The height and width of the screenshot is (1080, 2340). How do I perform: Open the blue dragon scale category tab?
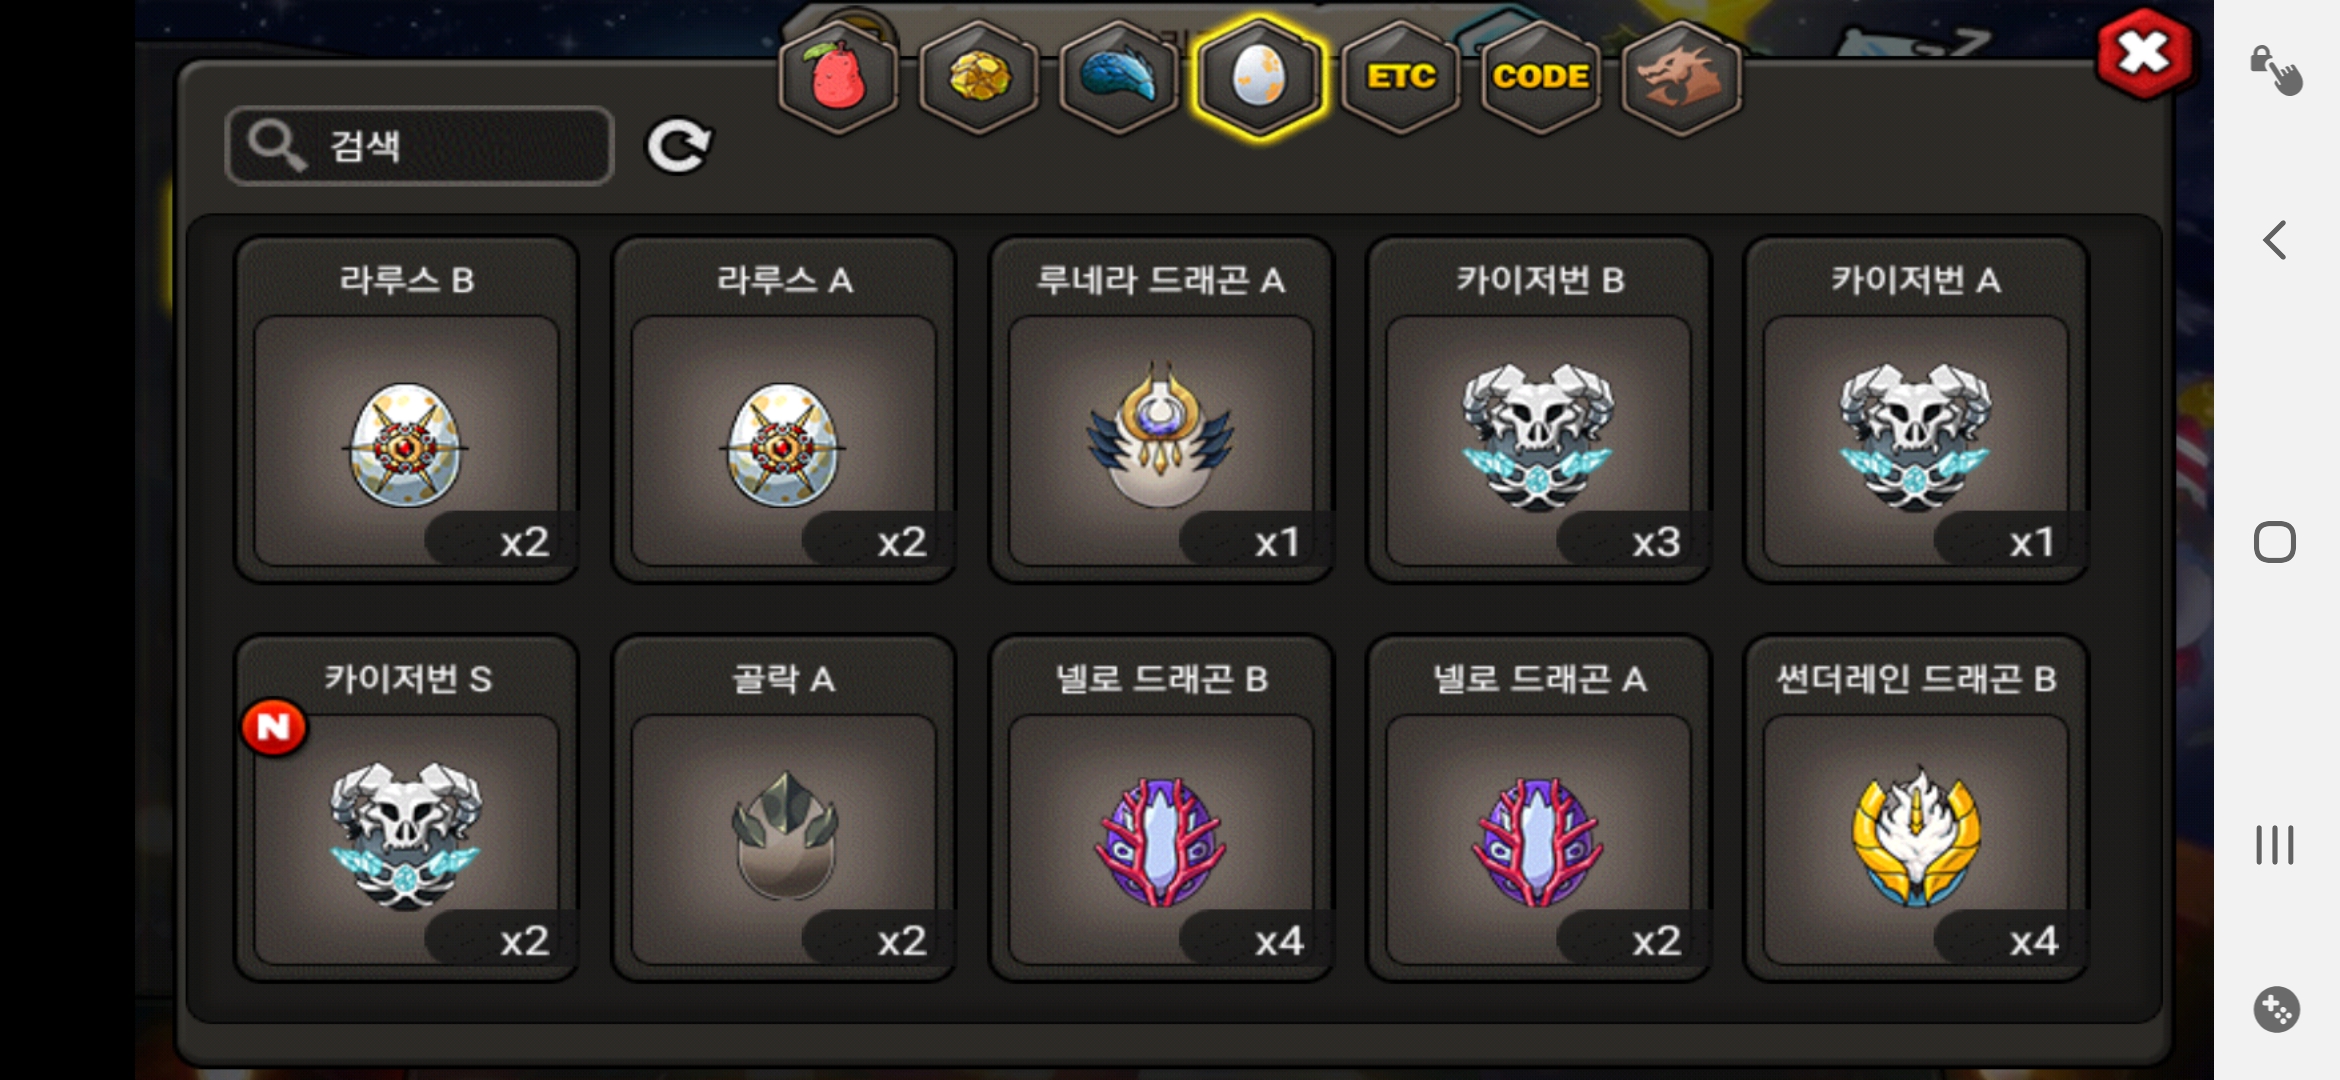1119,77
